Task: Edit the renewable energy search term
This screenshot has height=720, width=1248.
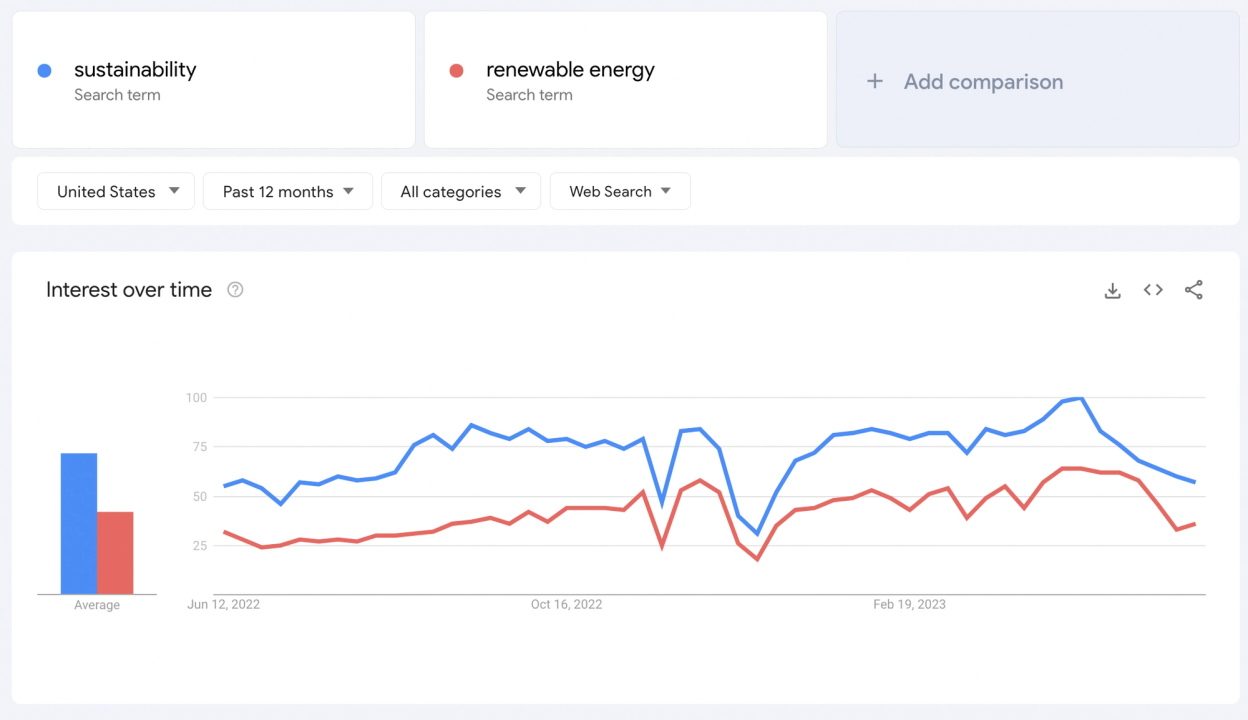Action: (570, 70)
